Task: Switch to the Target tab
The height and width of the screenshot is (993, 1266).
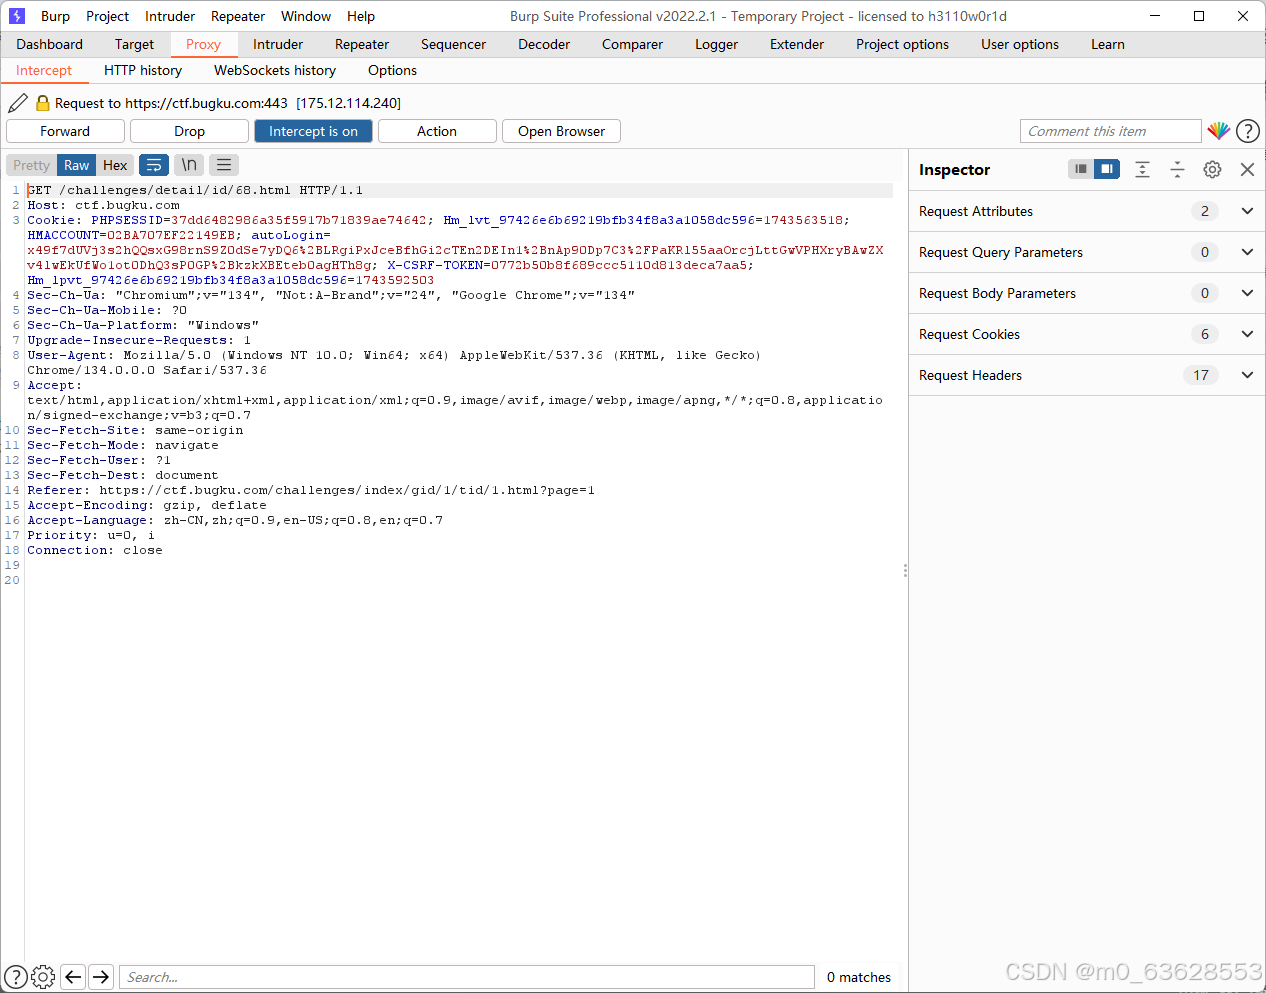Action: [x=134, y=44]
